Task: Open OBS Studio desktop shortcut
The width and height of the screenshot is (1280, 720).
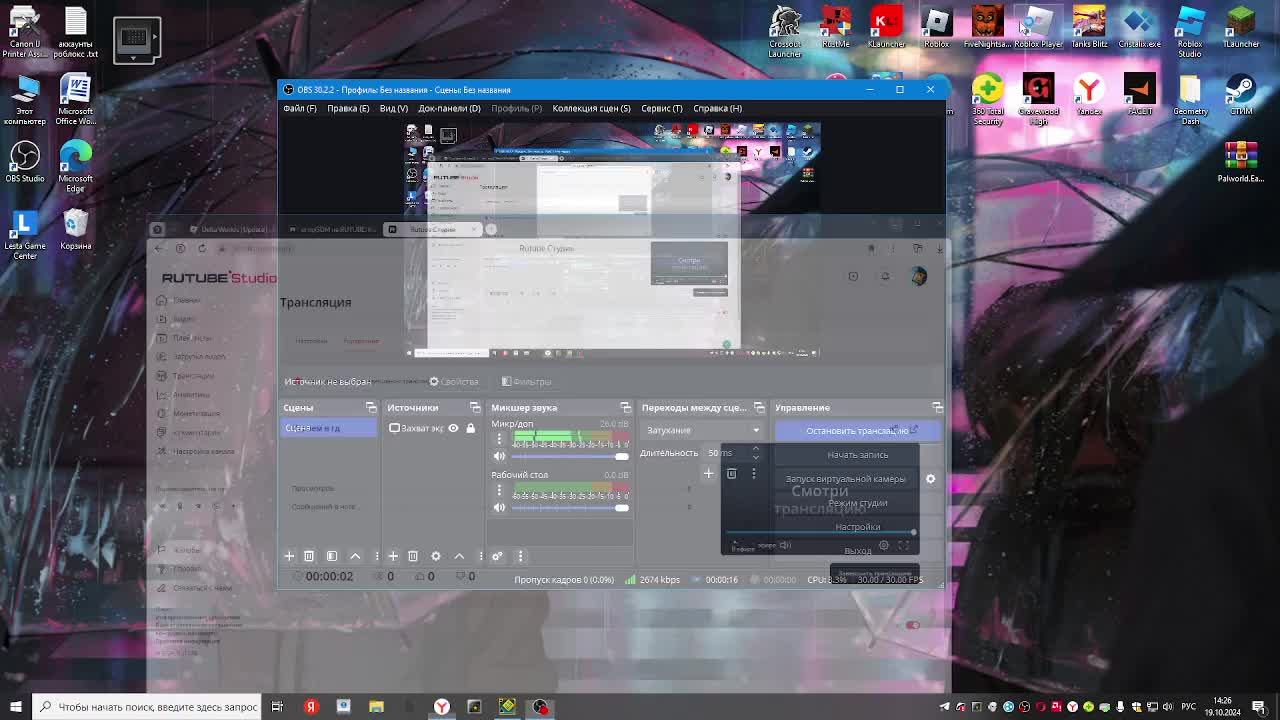Action: coord(25,161)
